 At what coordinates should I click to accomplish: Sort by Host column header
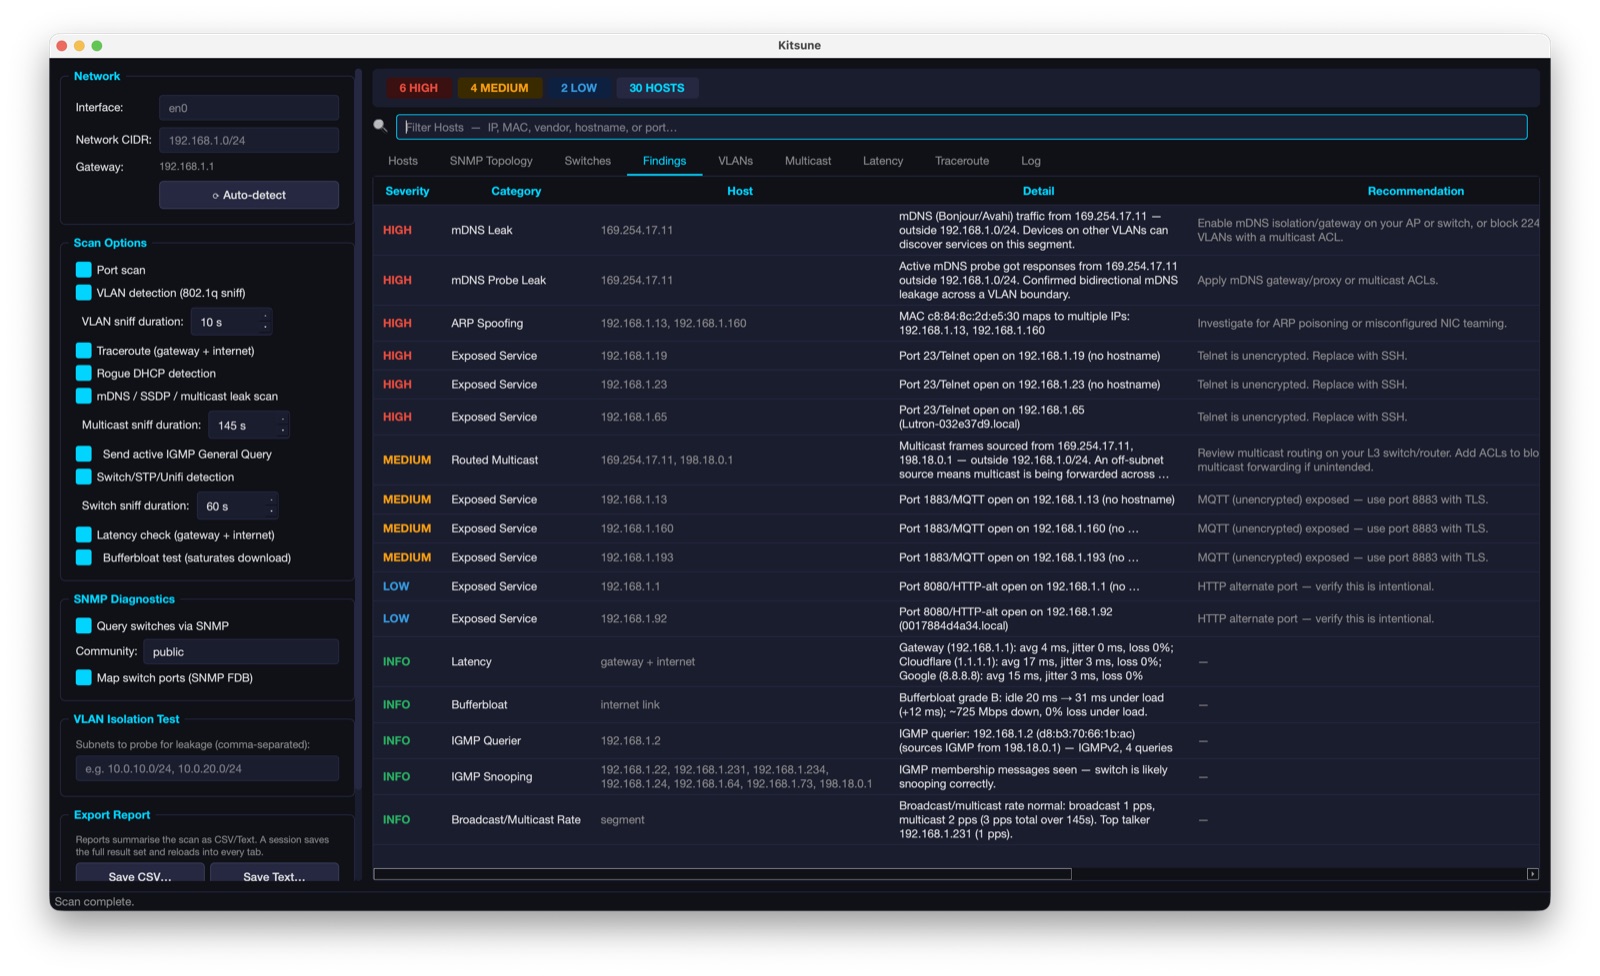pyautogui.click(x=740, y=191)
